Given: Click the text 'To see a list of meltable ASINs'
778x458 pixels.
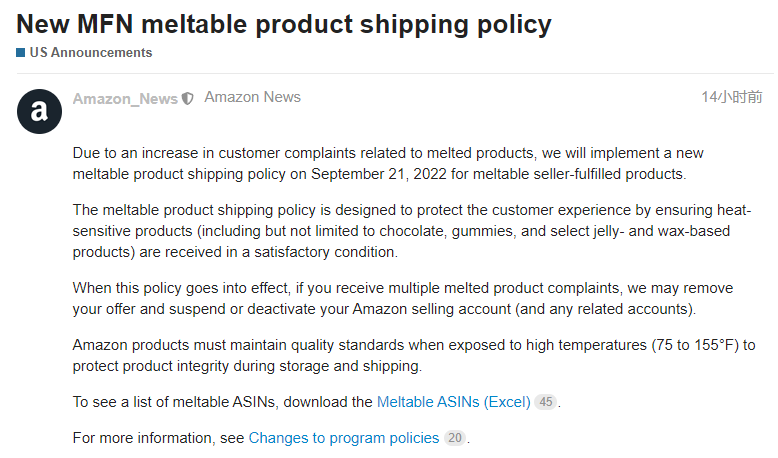Looking at the screenshot, I should click(x=174, y=401).
